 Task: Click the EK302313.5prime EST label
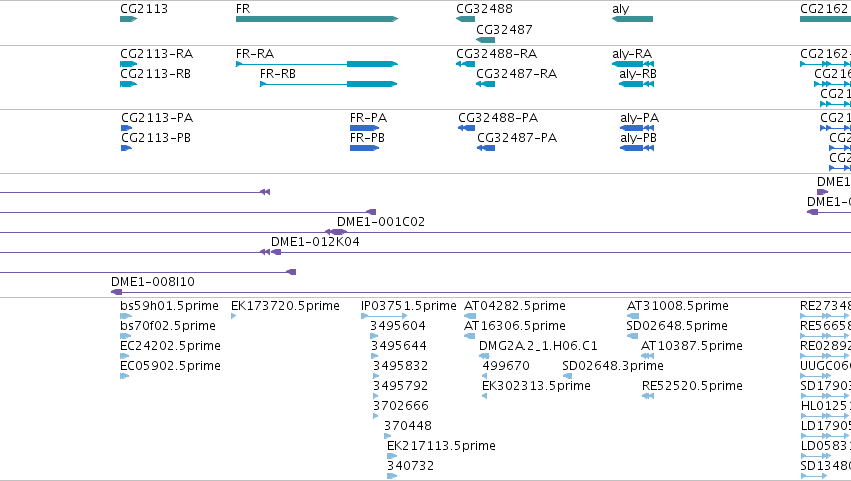pos(536,387)
